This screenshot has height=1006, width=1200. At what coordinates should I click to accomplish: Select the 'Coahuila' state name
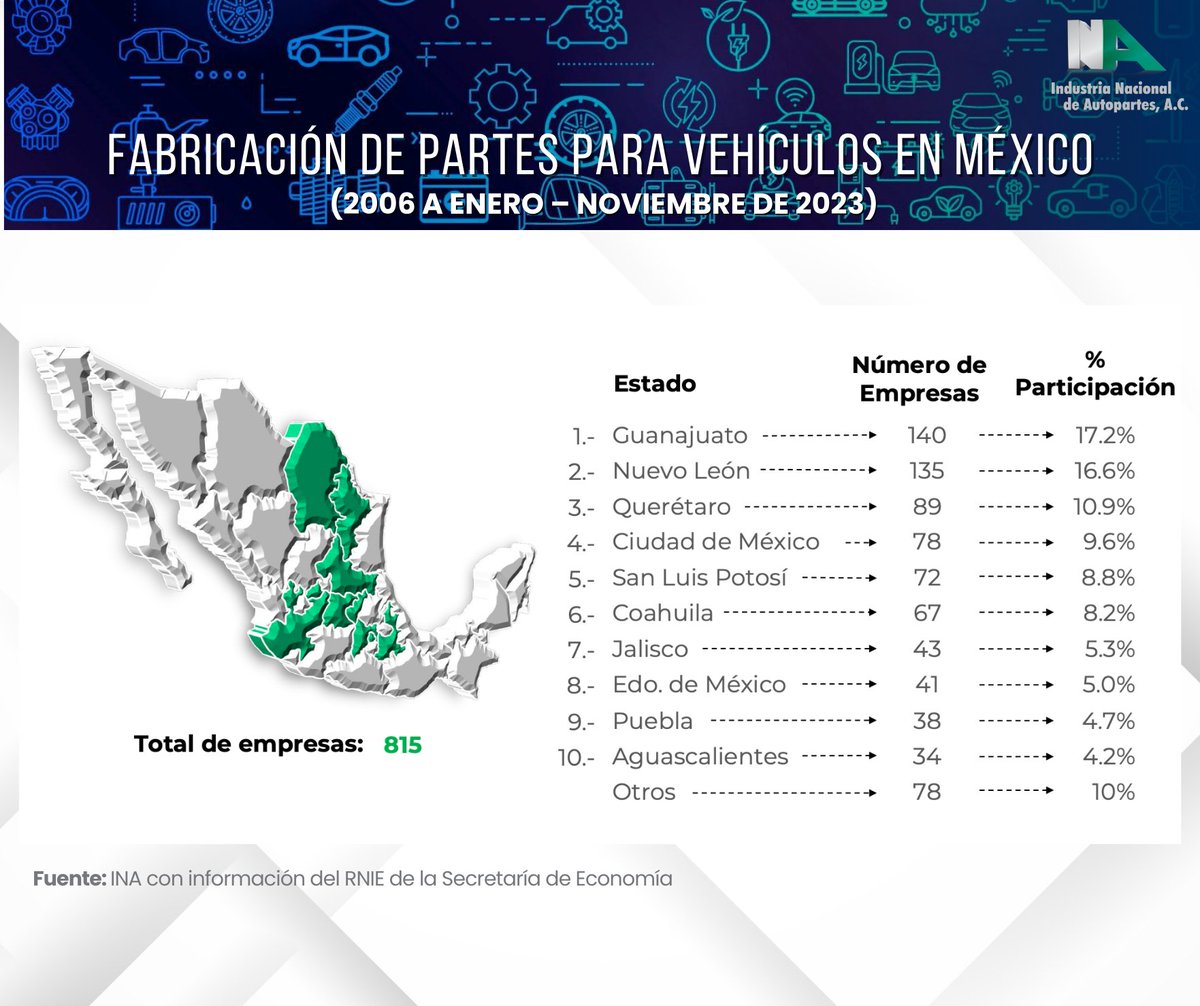pyautogui.click(x=662, y=613)
